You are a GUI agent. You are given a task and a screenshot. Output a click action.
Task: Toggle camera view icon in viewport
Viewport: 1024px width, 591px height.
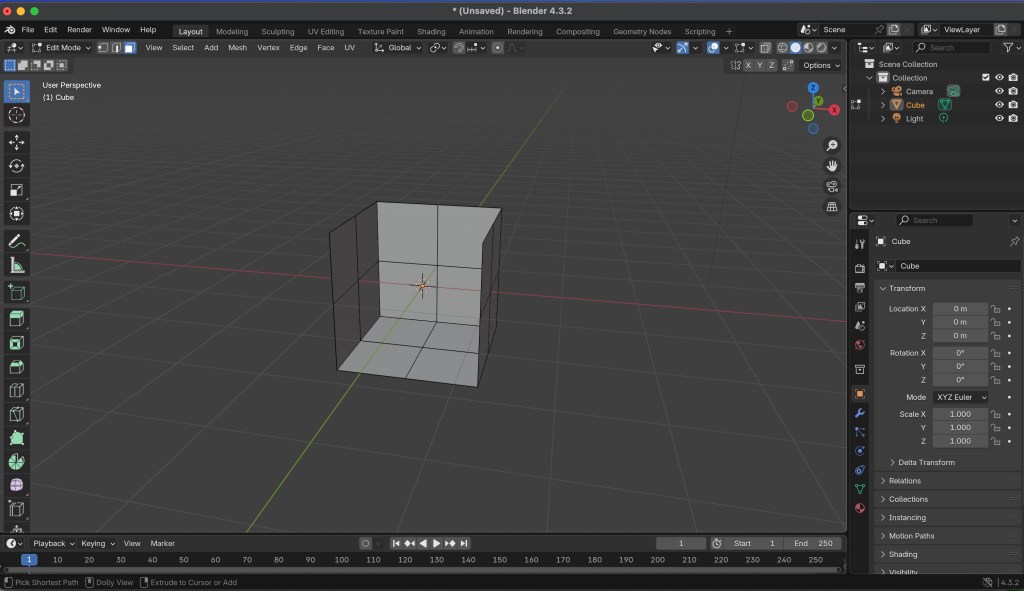[831, 187]
